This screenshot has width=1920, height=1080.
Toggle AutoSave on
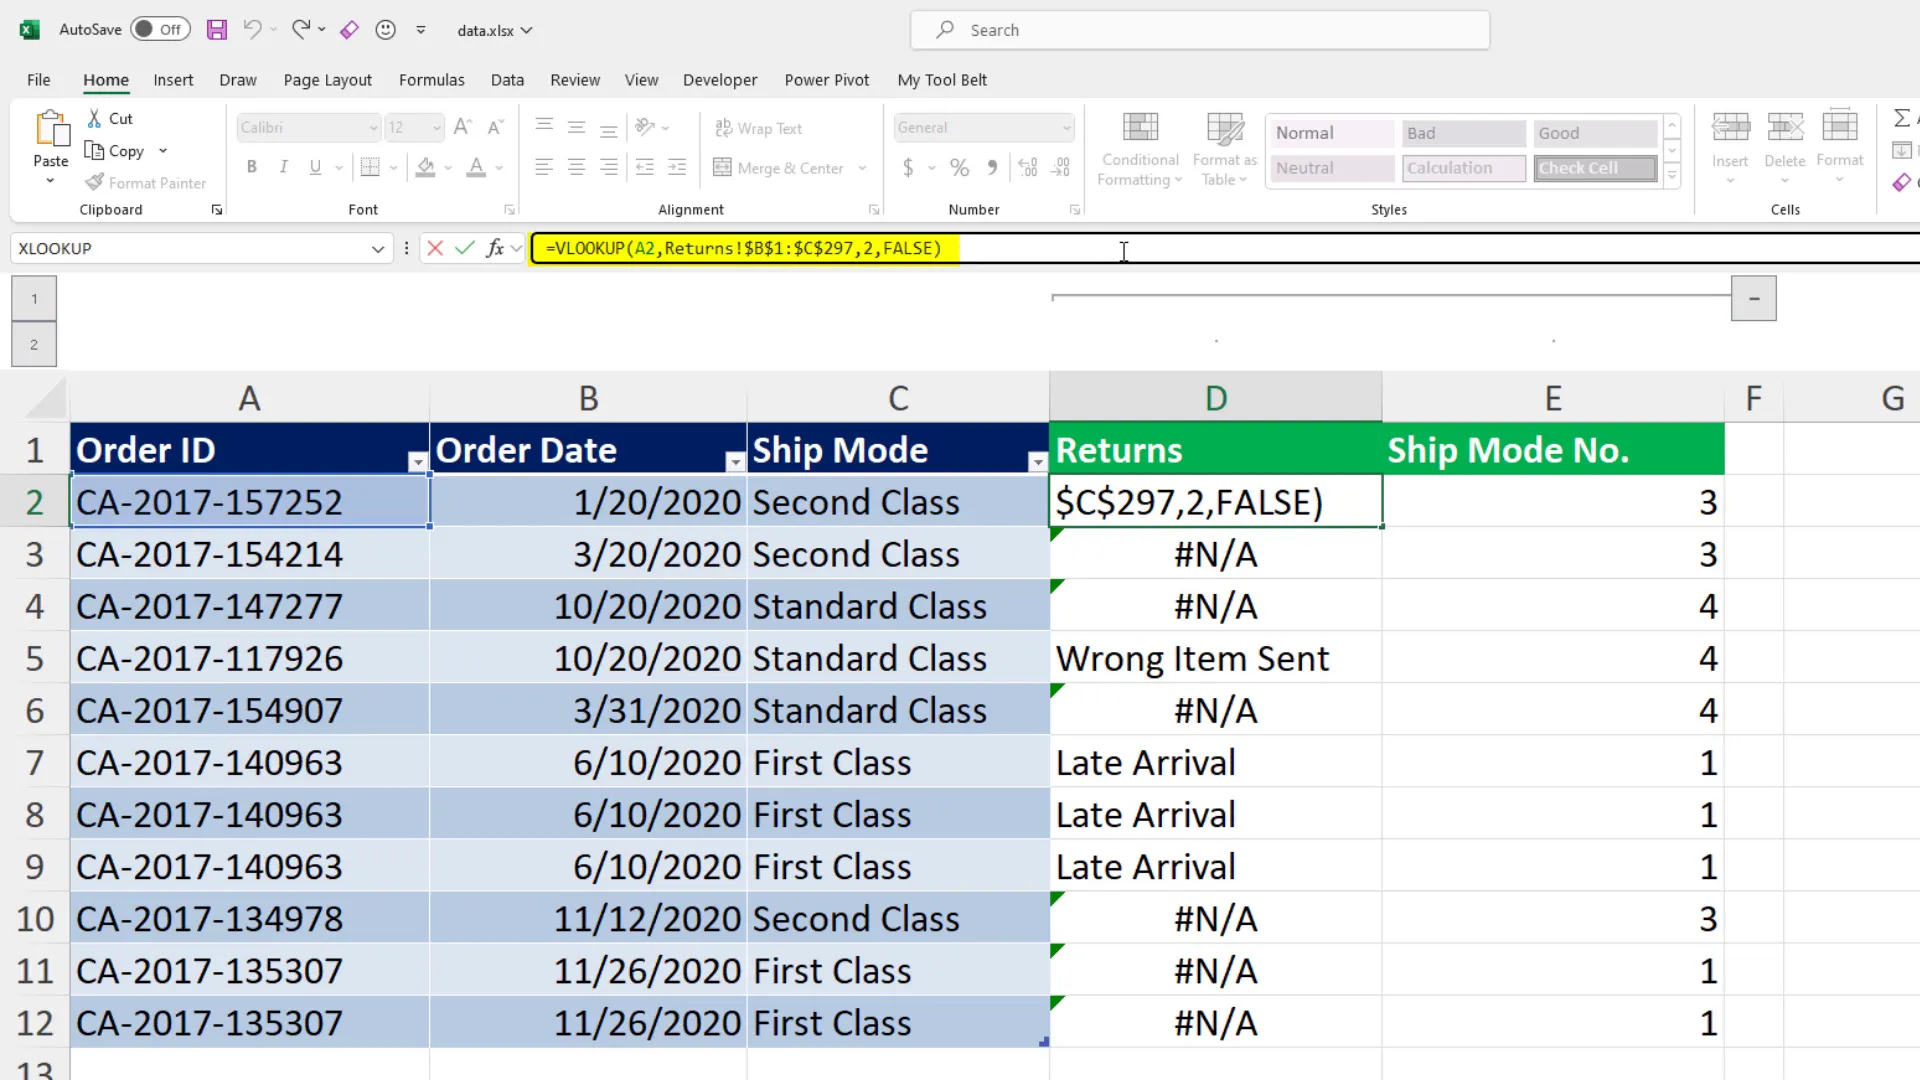[159, 29]
